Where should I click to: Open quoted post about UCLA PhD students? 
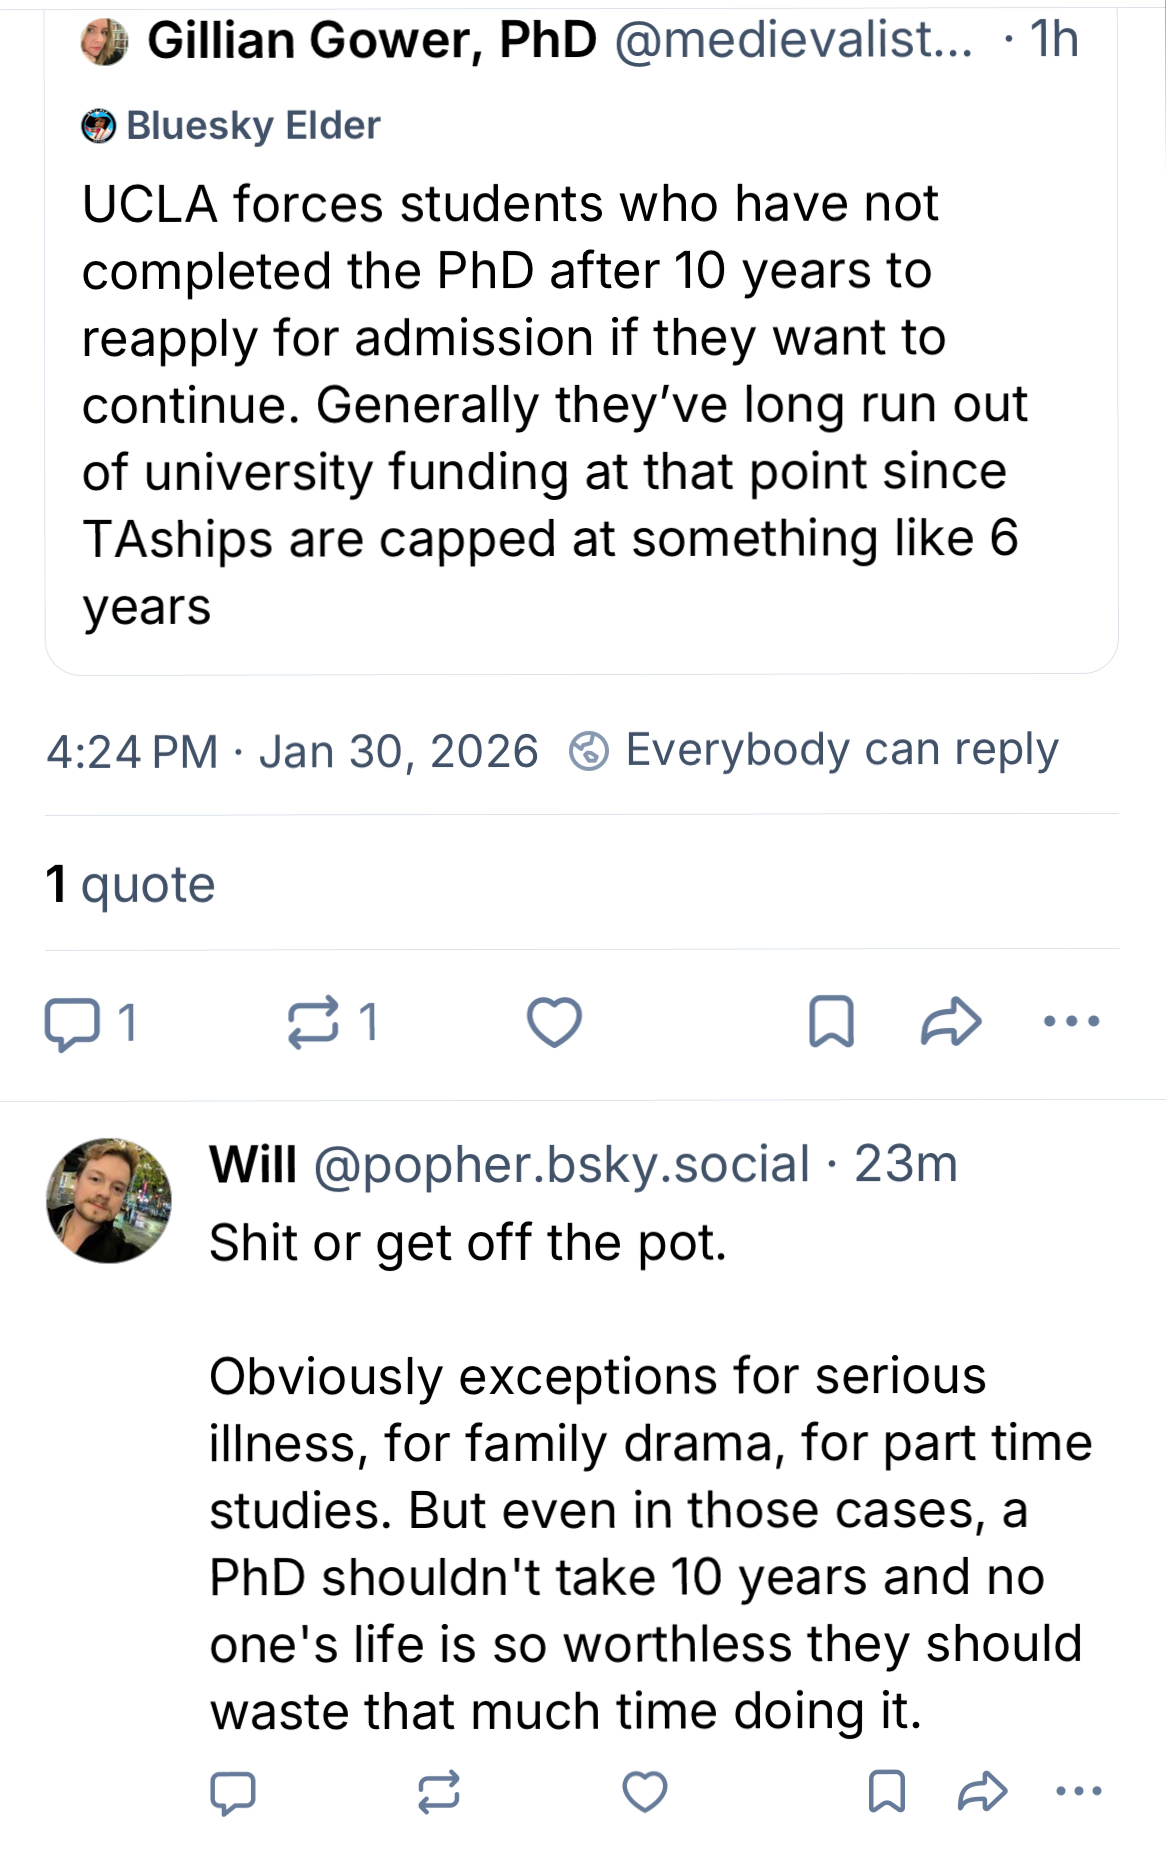pyautogui.click(x=550, y=405)
